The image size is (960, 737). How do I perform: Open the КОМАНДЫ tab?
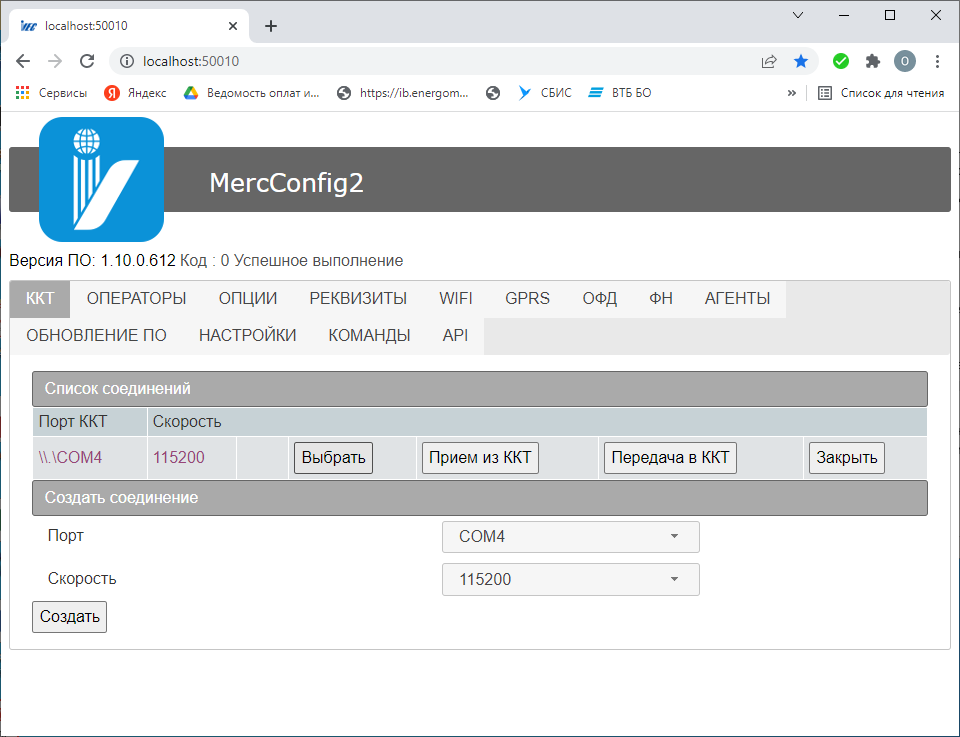tap(370, 335)
